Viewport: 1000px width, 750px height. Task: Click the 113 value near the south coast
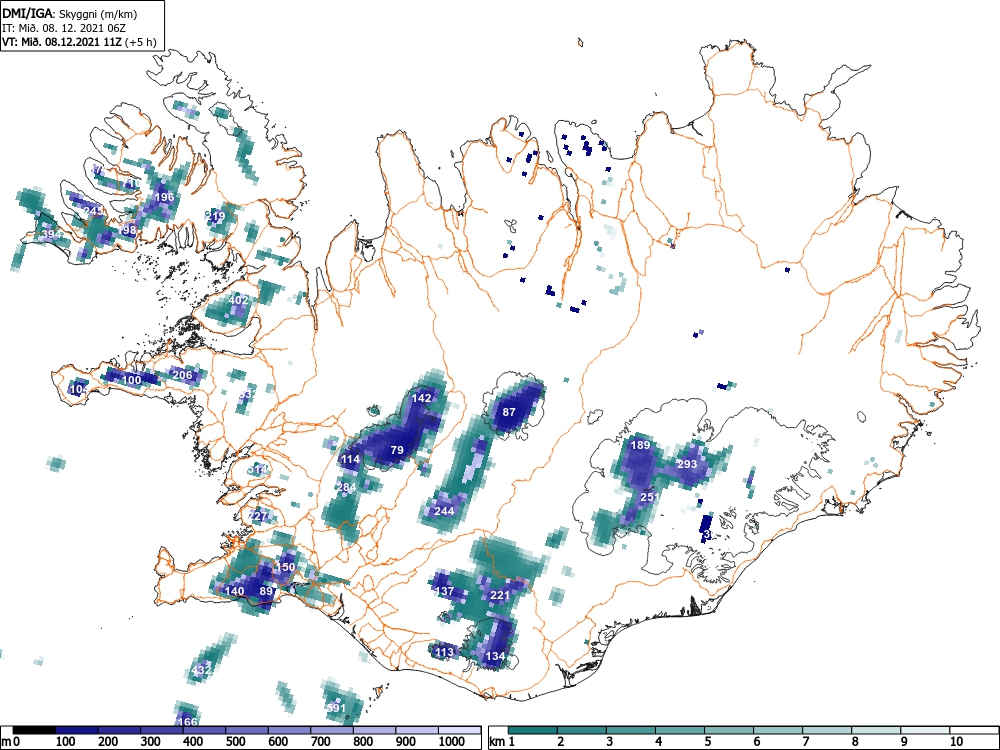[x=444, y=652]
